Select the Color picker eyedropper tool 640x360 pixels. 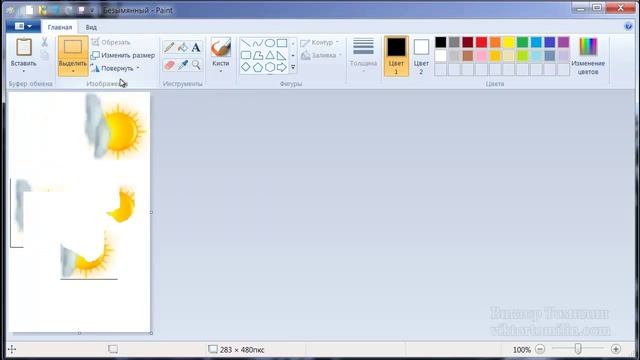point(183,64)
